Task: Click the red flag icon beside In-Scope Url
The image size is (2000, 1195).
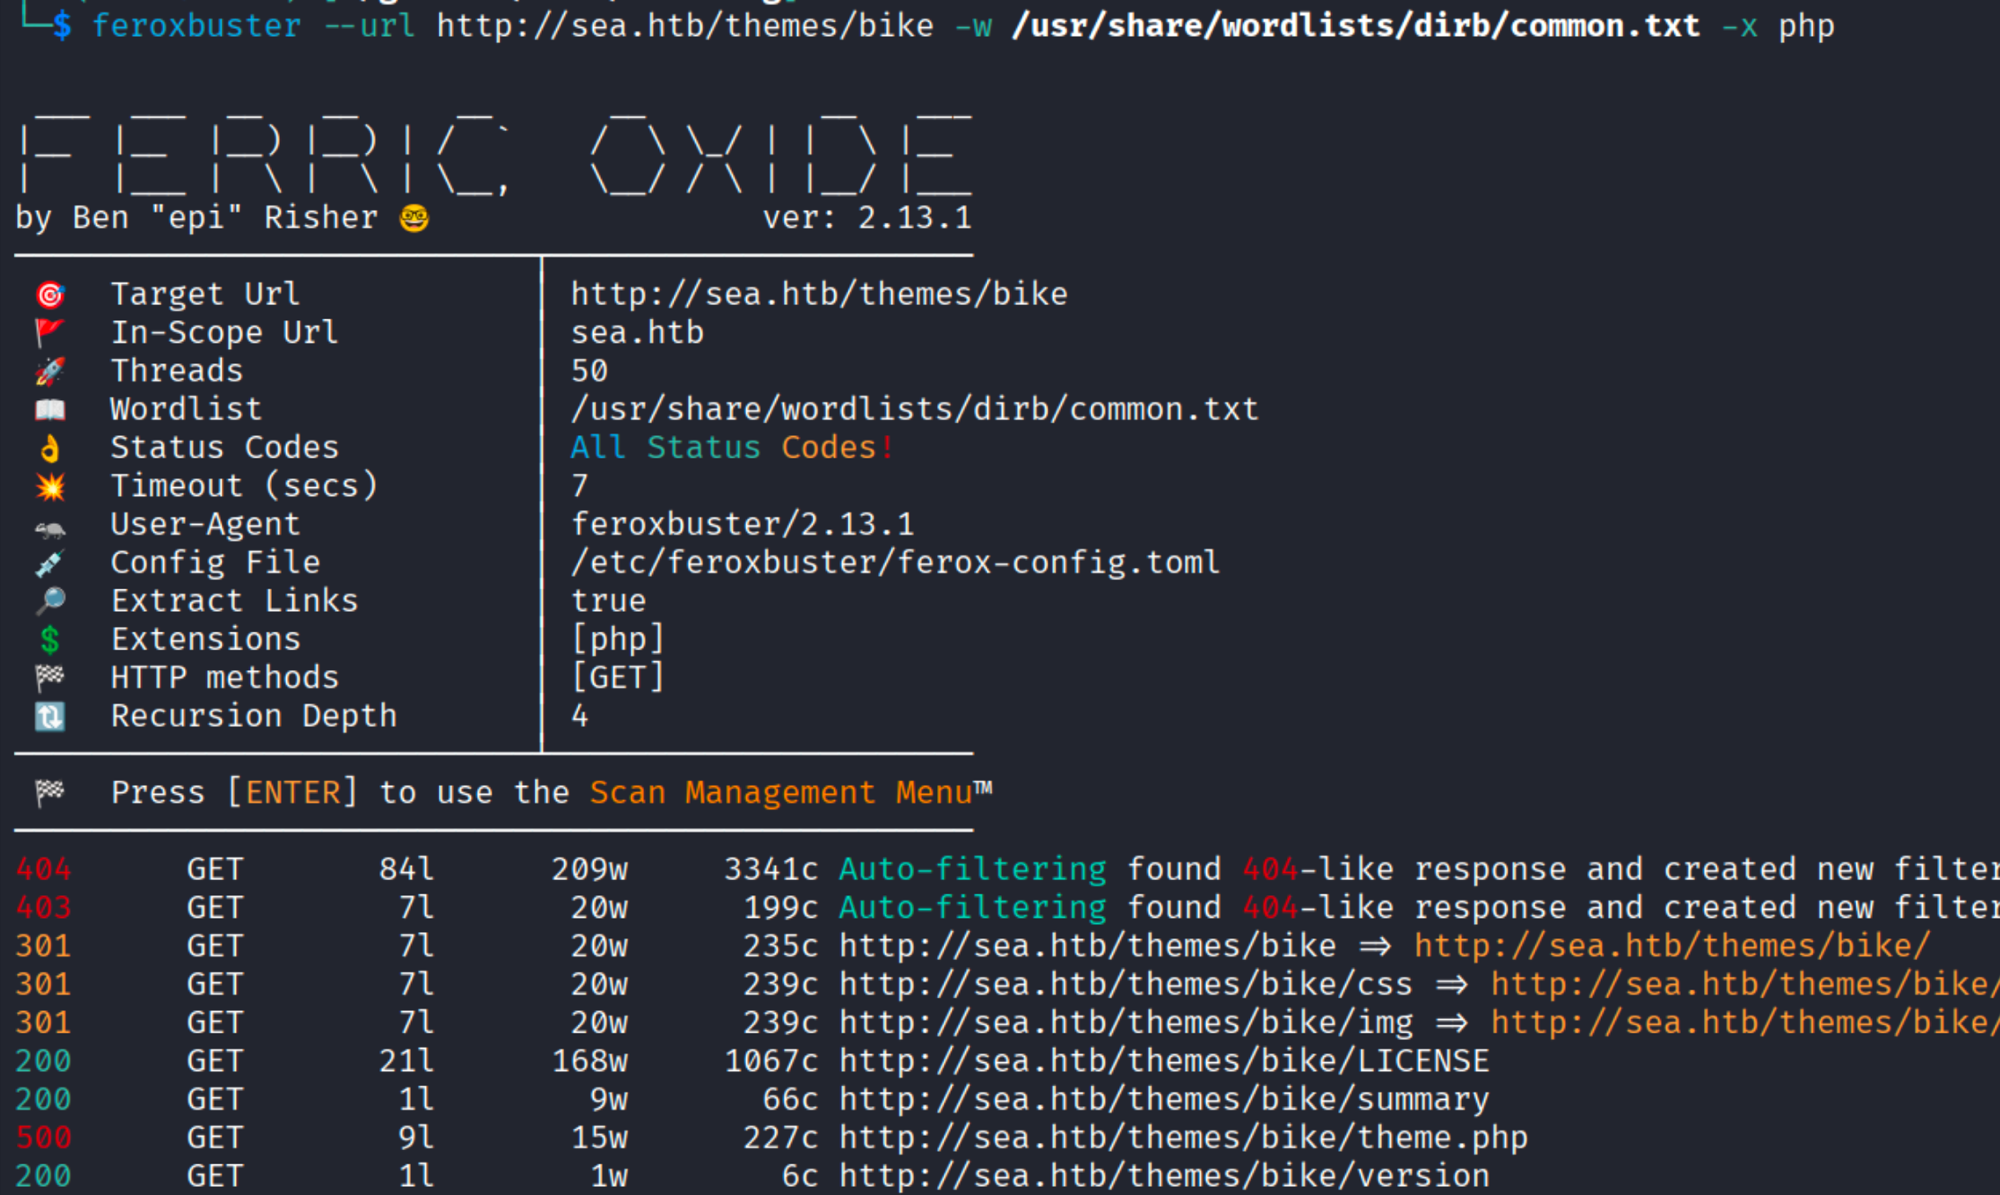Action: pos(50,332)
